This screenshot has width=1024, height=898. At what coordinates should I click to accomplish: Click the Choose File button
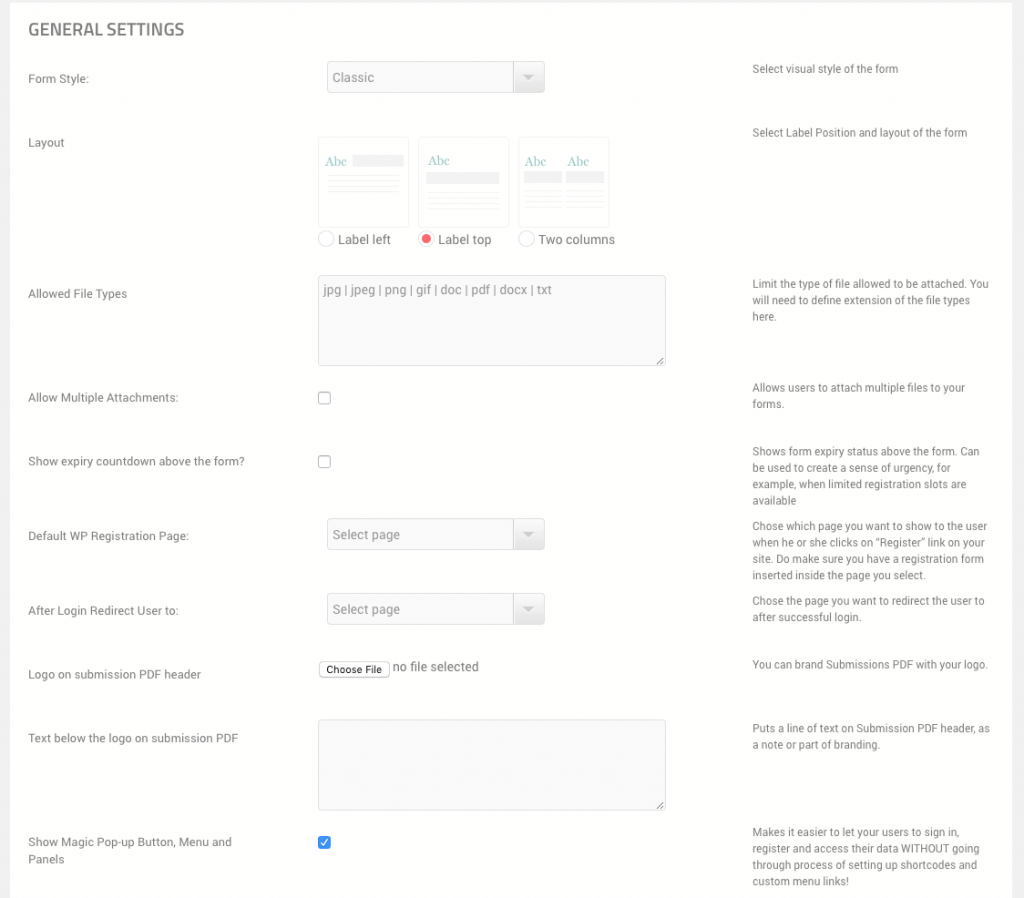(x=354, y=669)
